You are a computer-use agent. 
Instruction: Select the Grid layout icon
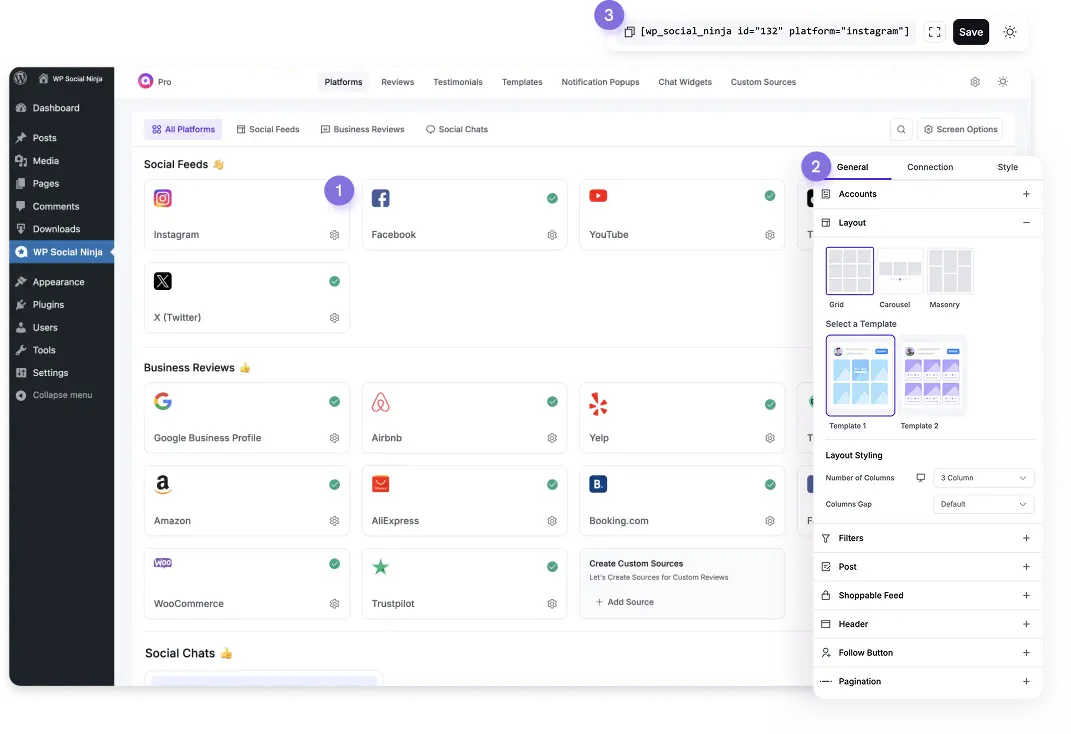pyautogui.click(x=848, y=270)
